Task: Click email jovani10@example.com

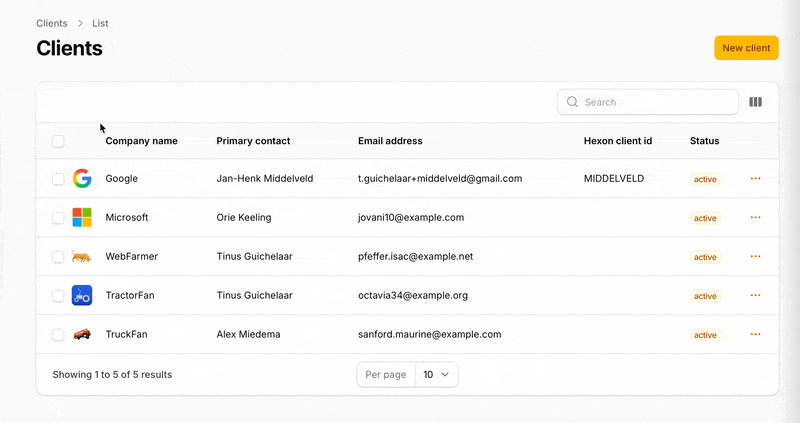Action: pos(411,217)
